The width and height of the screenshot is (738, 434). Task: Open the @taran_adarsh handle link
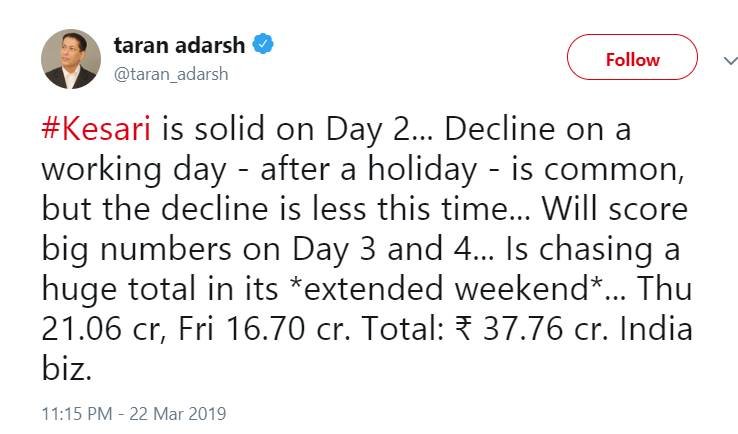click(171, 74)
